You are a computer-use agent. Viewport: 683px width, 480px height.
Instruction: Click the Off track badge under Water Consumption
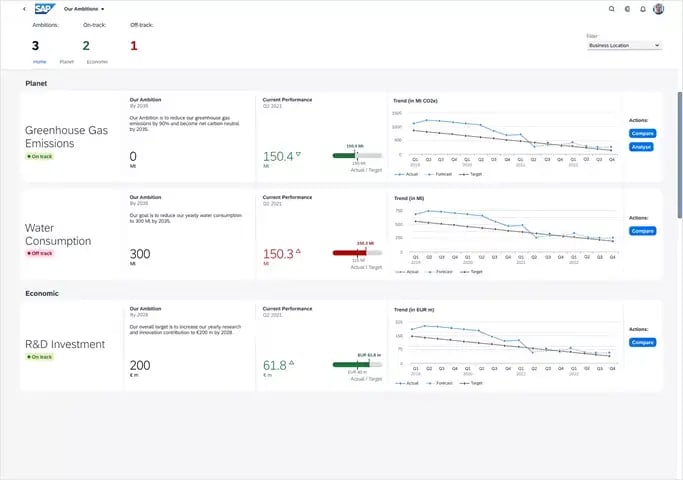coord(40,253)
